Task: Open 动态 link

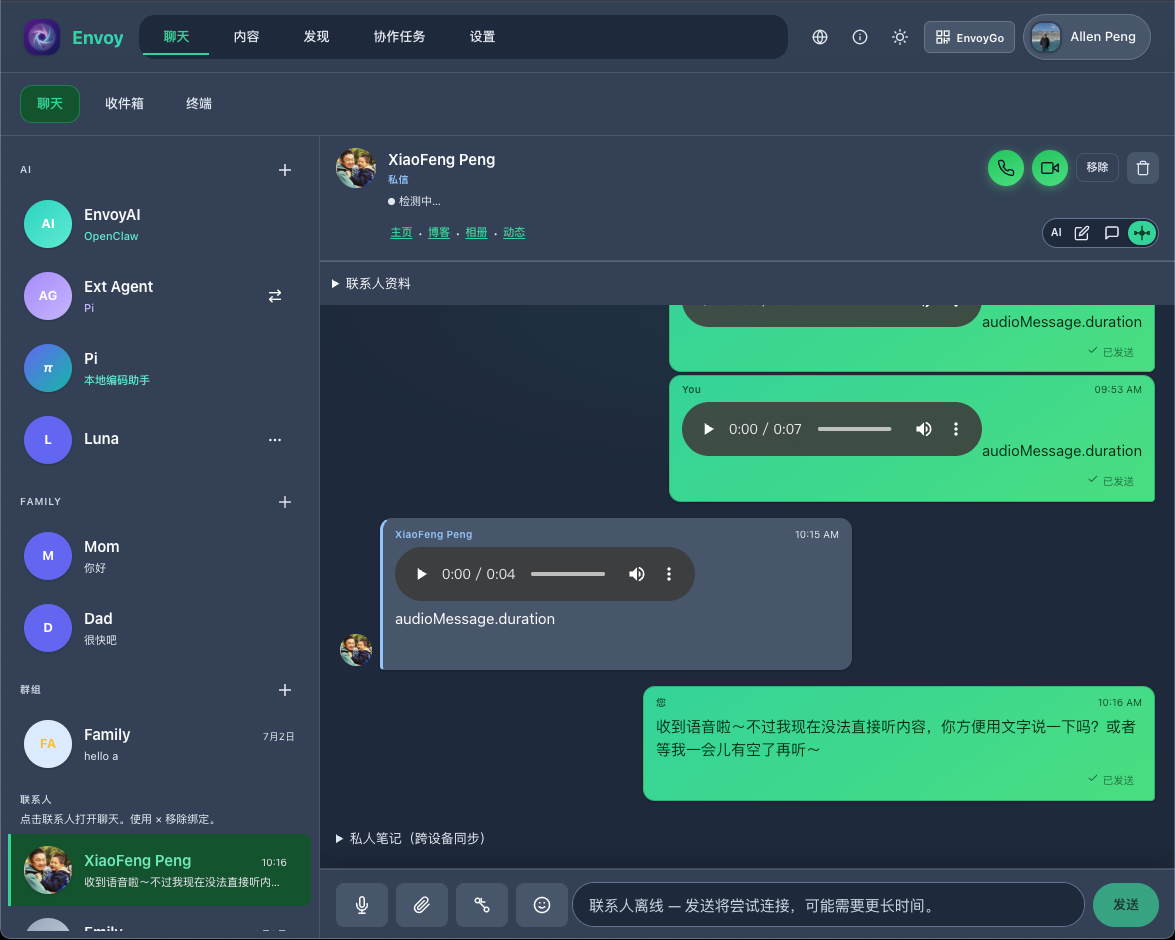Action: click(513, 233)
